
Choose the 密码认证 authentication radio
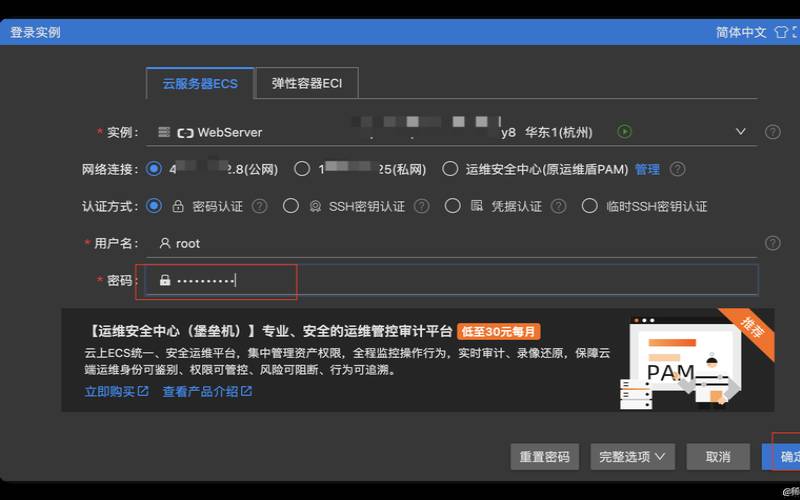(154, 206)
